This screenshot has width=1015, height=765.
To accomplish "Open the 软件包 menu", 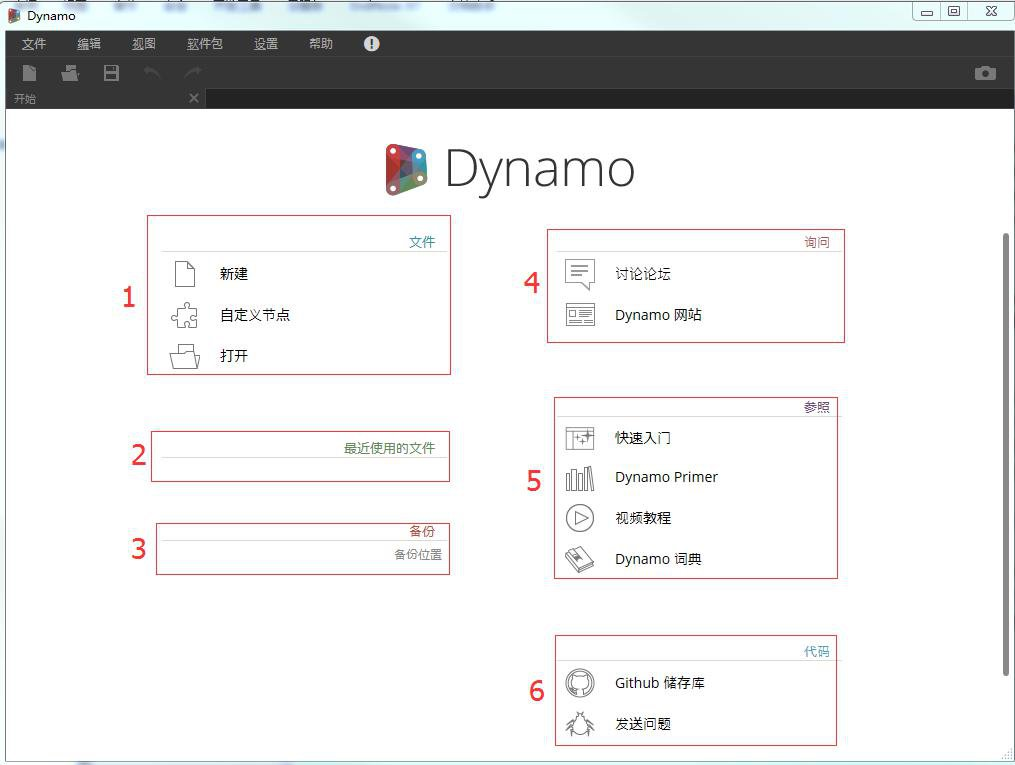I will point(205,43).
